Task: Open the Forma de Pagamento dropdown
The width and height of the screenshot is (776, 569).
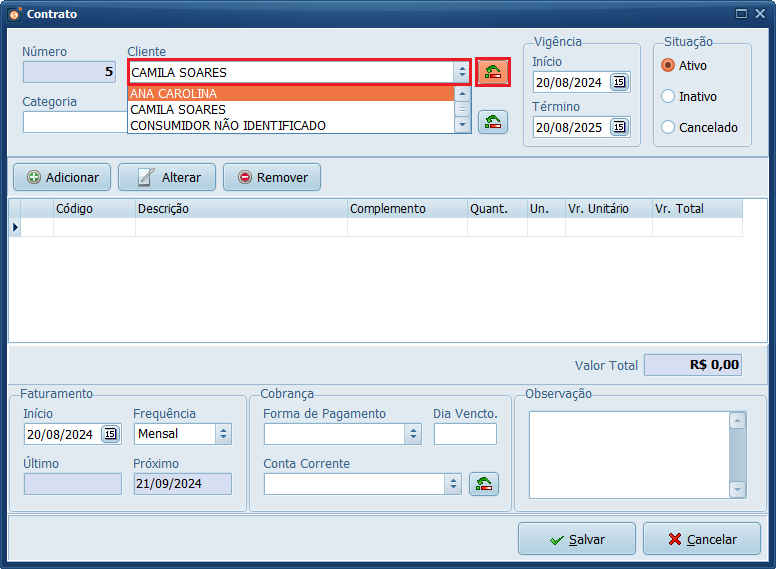Action: (x=413, y=434)
